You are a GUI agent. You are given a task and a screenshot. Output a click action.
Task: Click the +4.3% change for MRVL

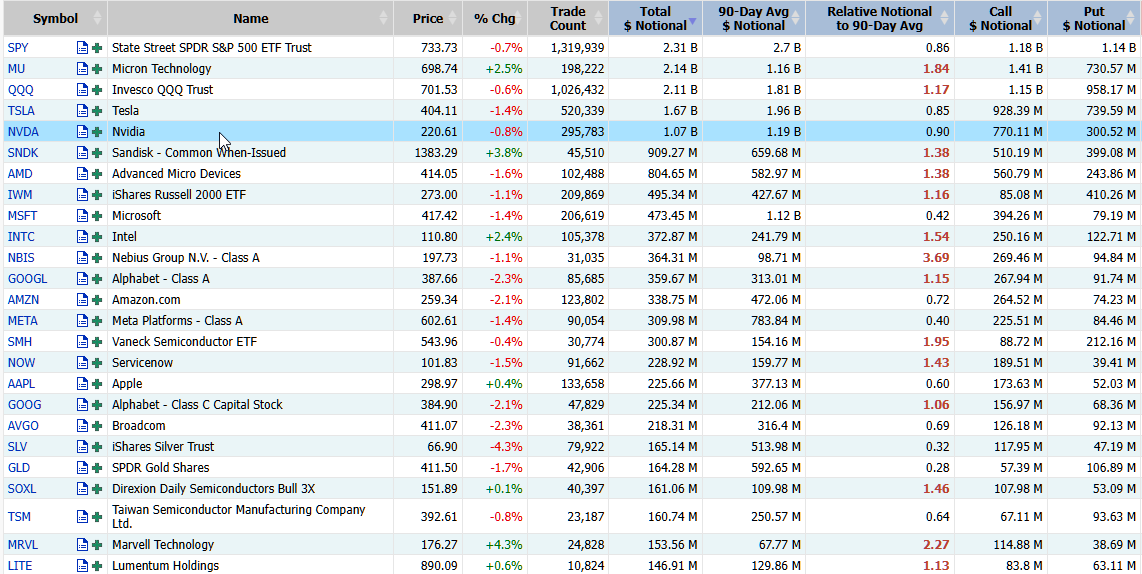tap(506, 545)
